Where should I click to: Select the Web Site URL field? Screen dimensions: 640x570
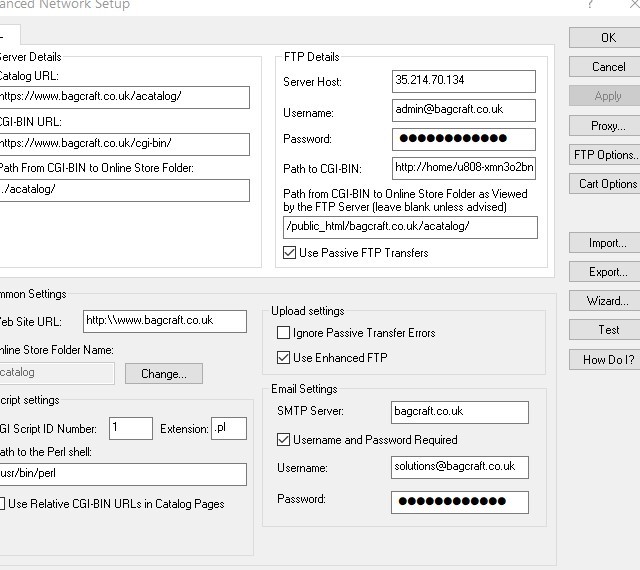coord(164,321)
